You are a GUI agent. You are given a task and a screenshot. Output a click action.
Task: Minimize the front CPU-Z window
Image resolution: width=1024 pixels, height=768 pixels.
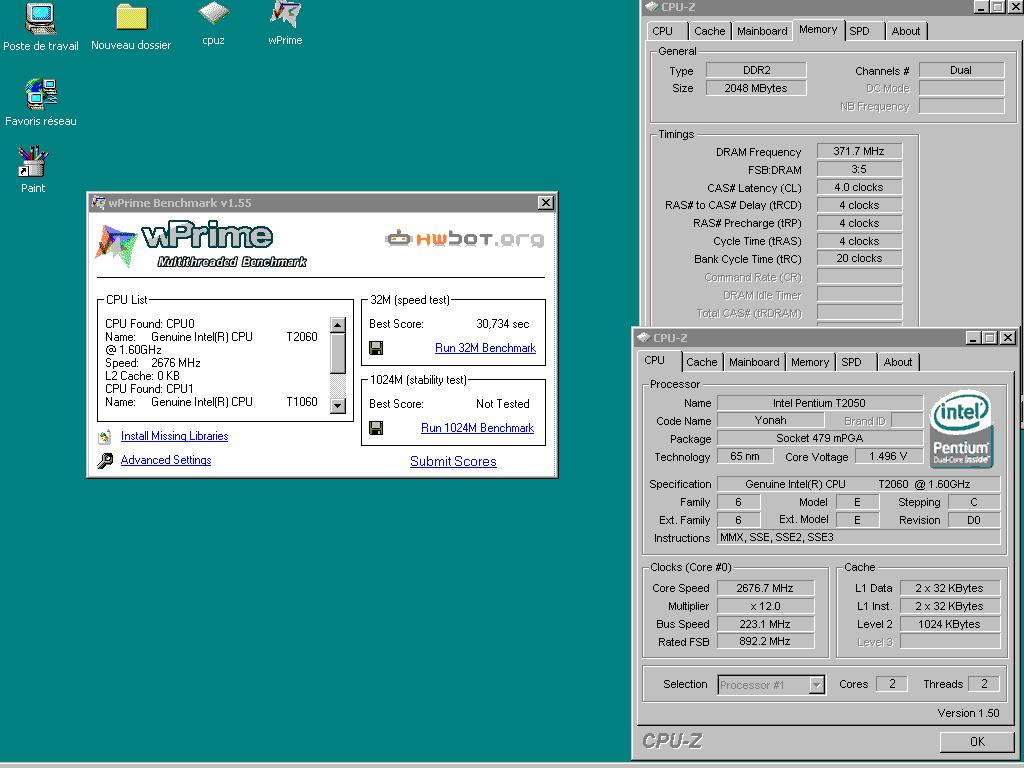[x=974, y=338]
